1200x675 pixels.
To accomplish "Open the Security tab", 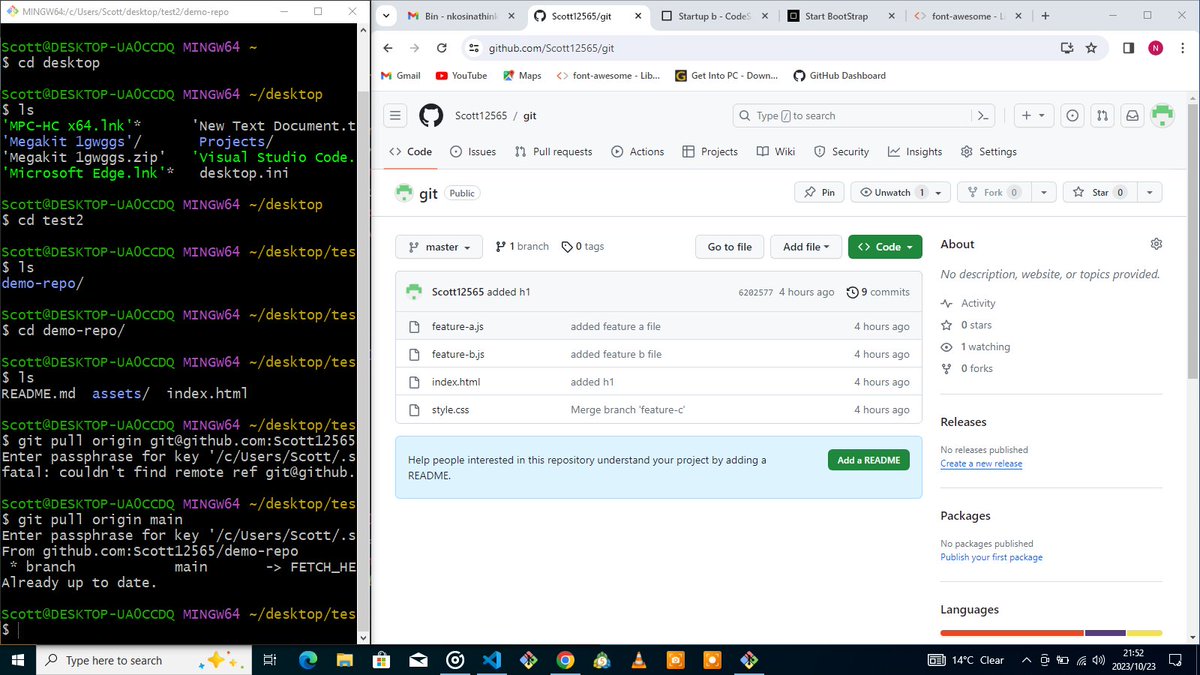I will pos(841,152).
